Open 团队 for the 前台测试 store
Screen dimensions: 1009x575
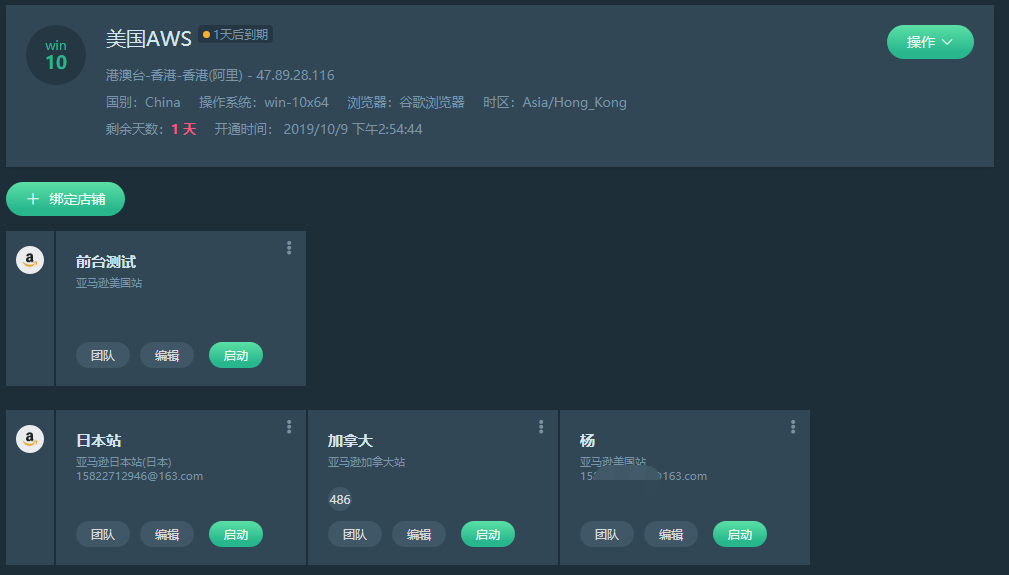pos(103,356)
